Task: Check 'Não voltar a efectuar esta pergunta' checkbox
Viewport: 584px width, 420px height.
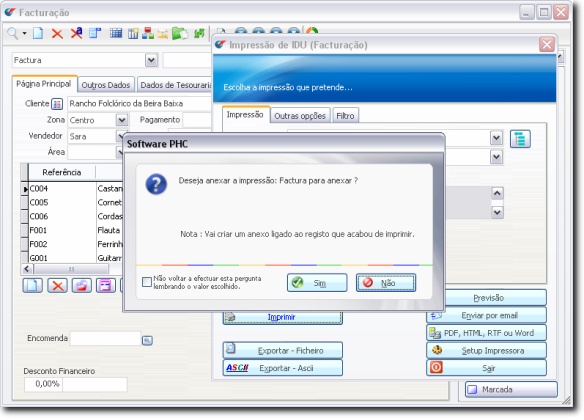Action: click(x=147, y=282)
